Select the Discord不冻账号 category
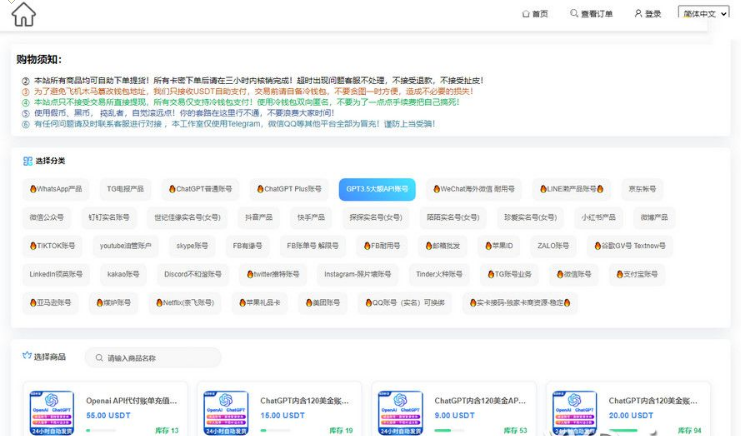The width and height of the screenshot is (741, 436). coord(193,273)
